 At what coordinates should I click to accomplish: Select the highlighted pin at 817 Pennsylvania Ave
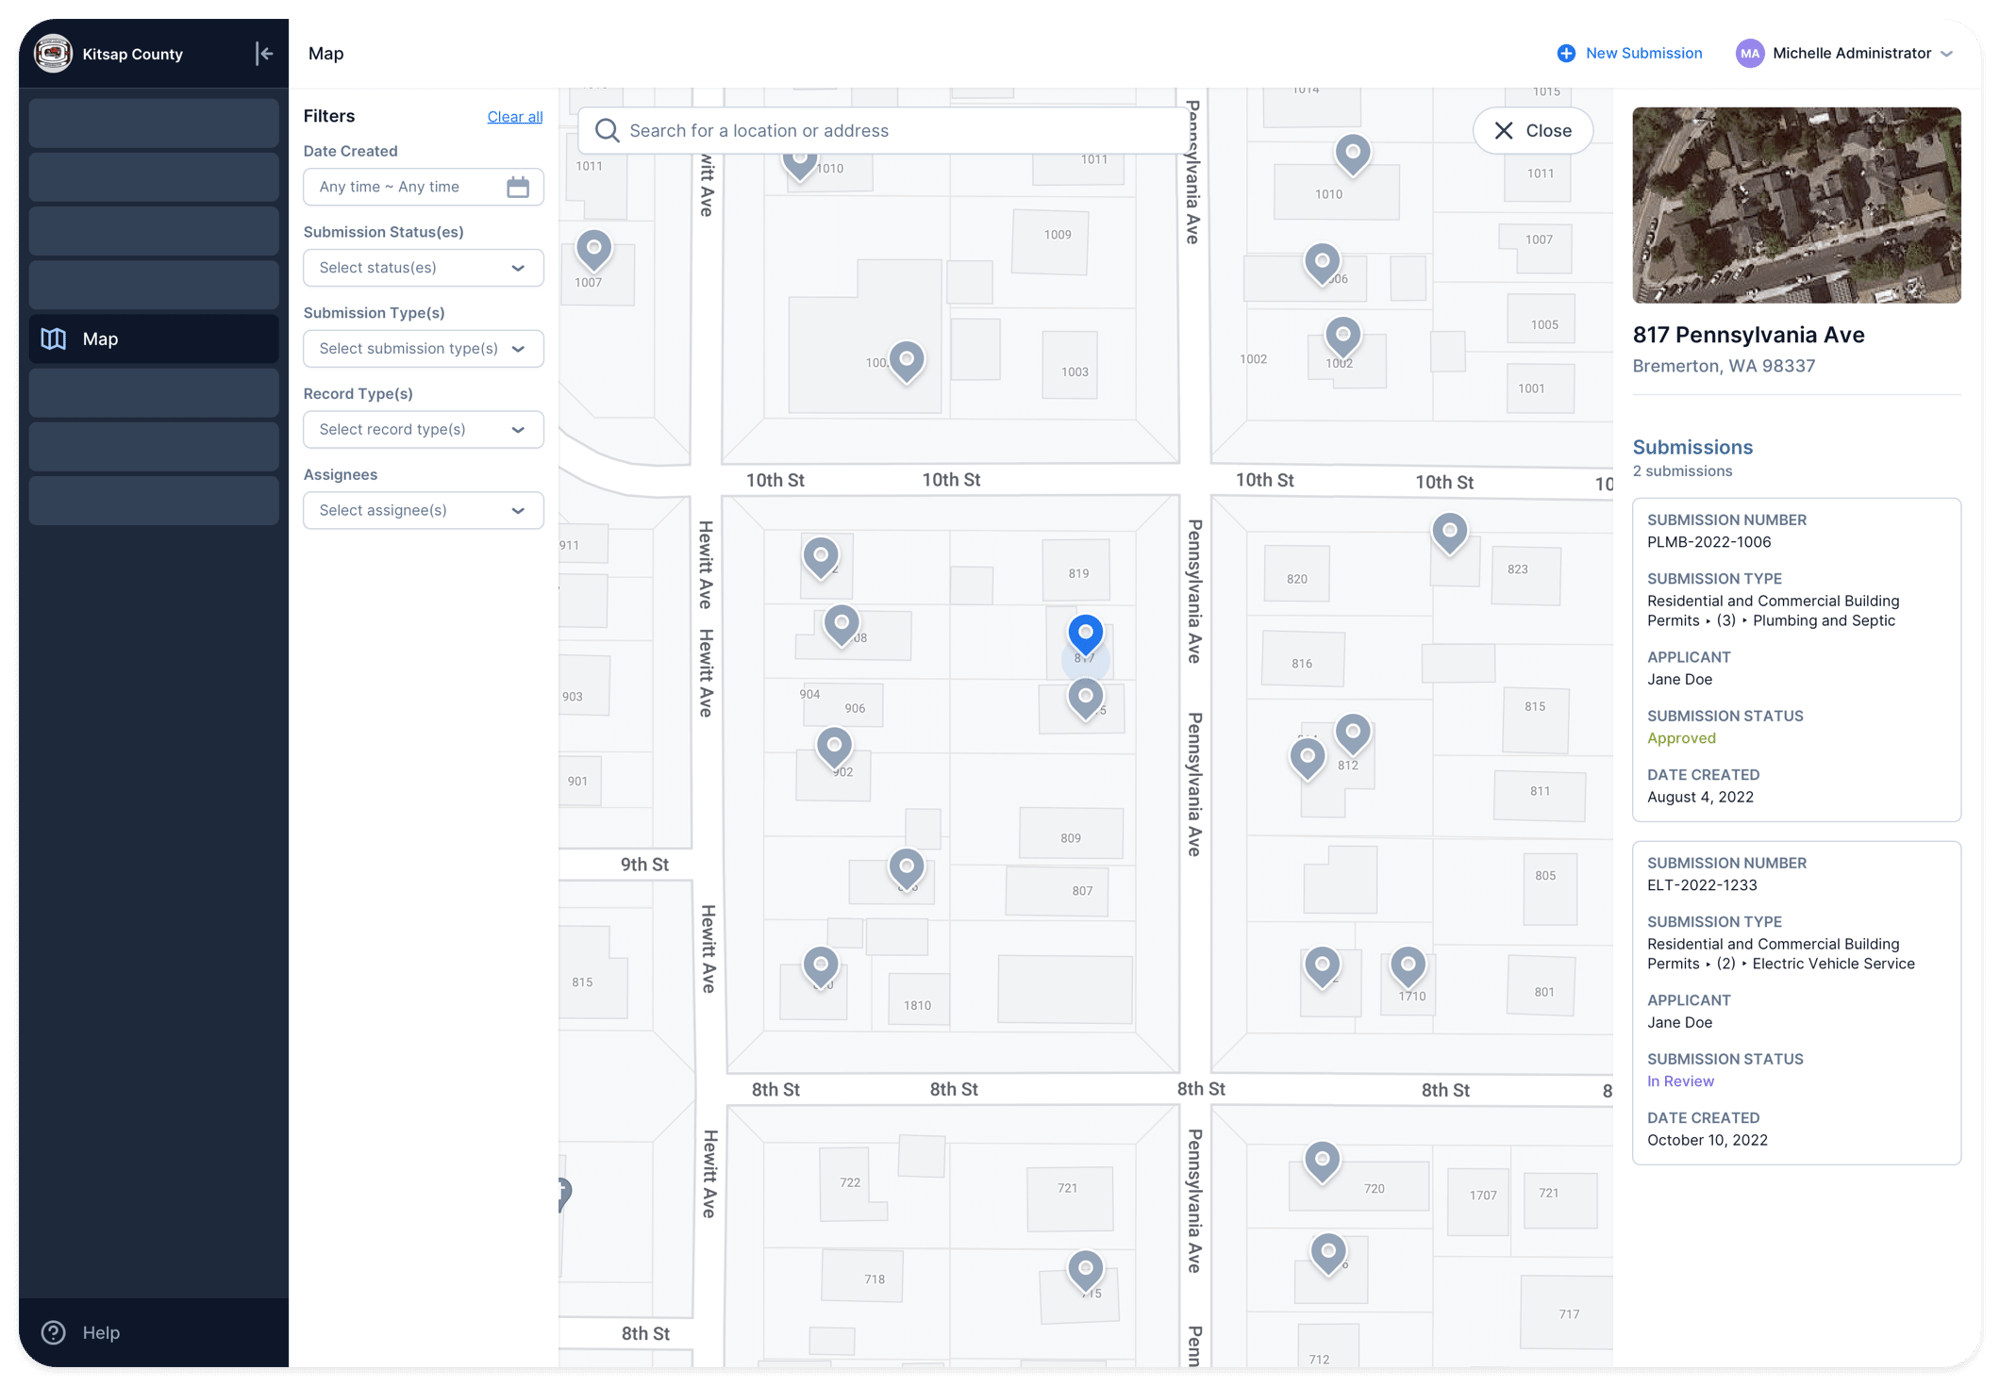[1086, 632]
